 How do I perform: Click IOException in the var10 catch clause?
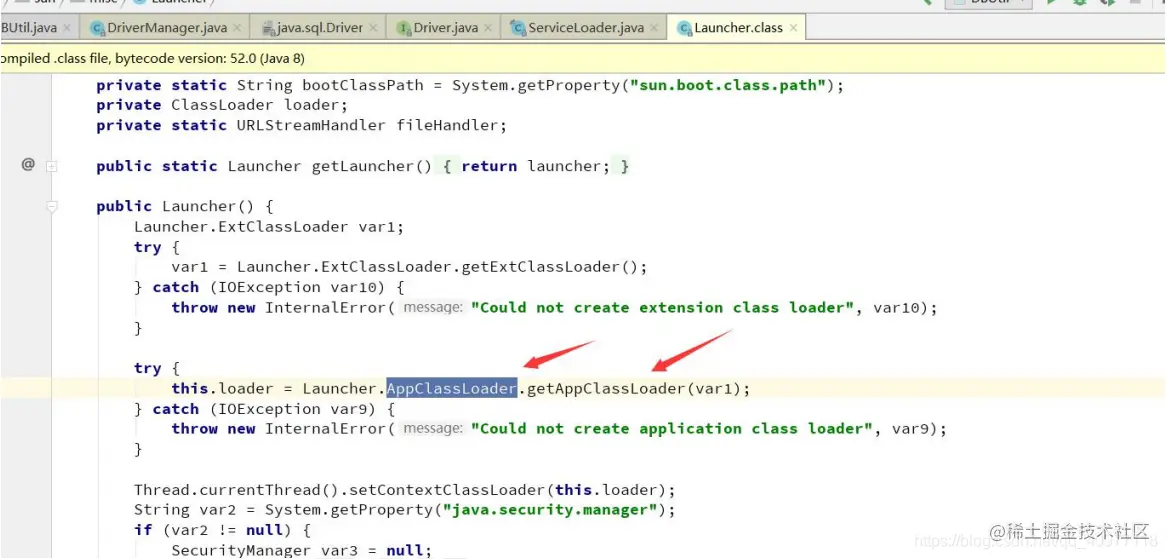[x=269, y=287]
